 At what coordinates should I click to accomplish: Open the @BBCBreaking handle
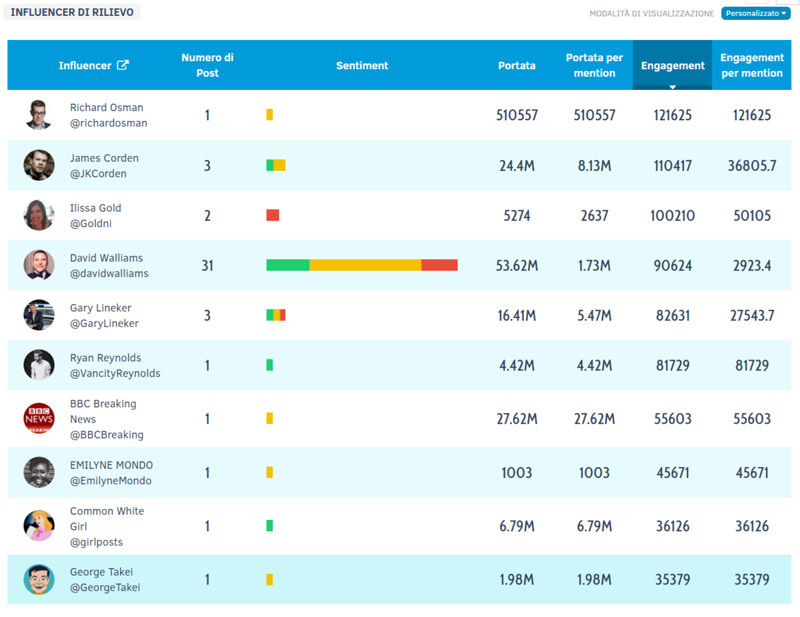coord(107,435)
